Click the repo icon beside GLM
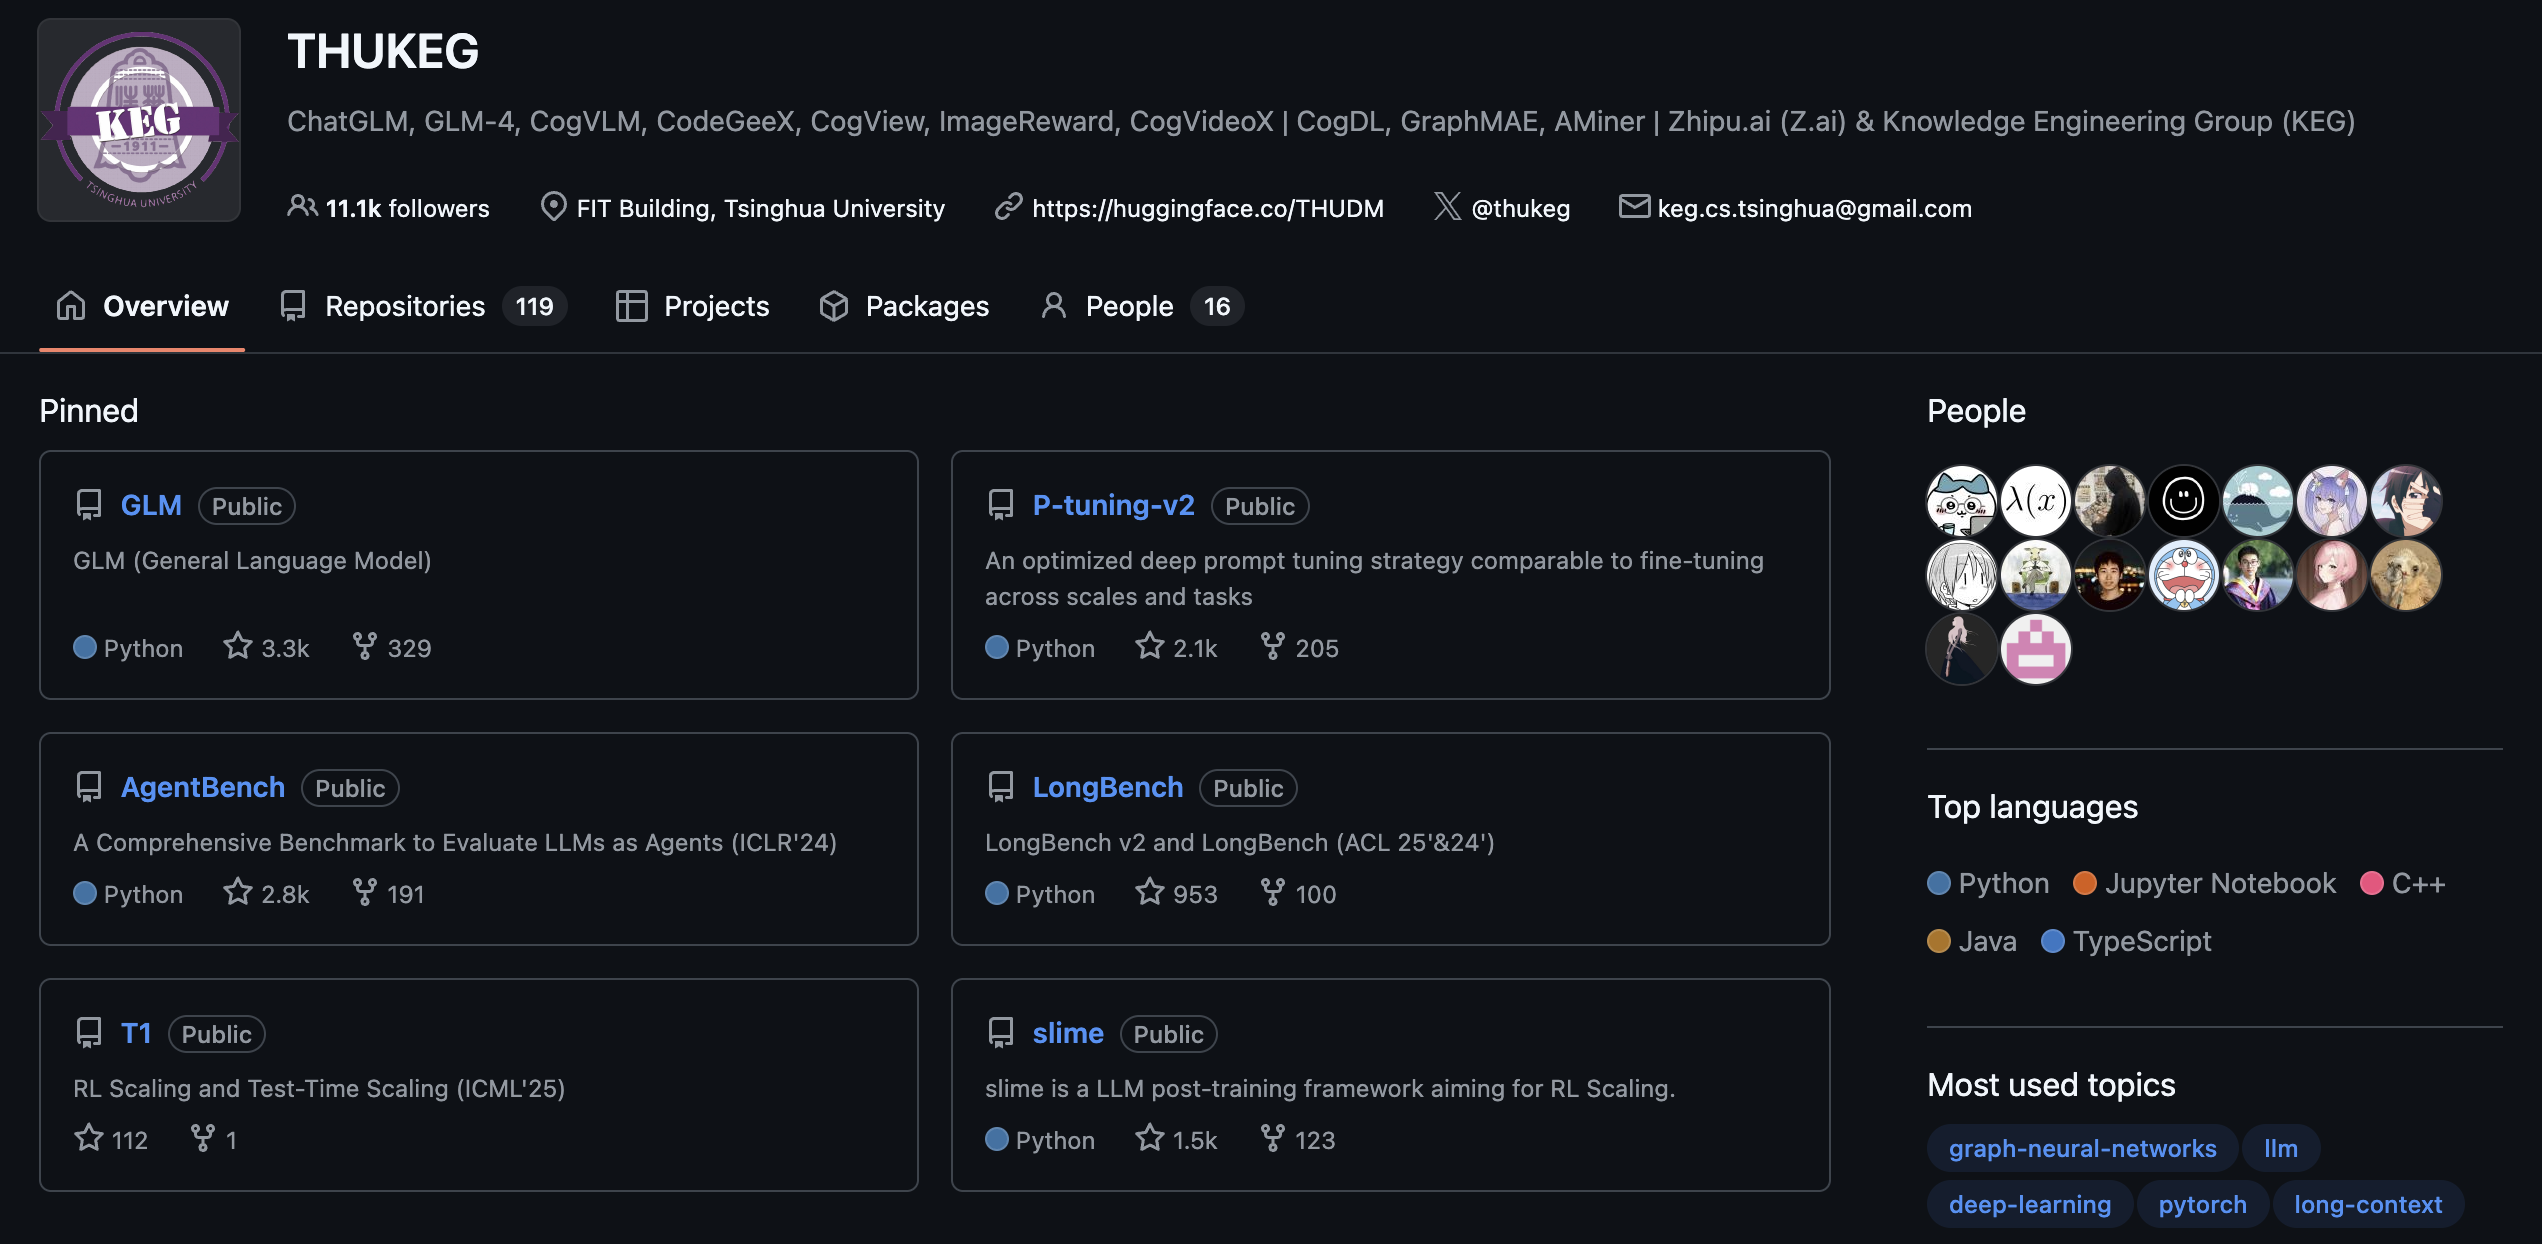The width and height of the screenshot is (2542, 1244). coord(89,504)
